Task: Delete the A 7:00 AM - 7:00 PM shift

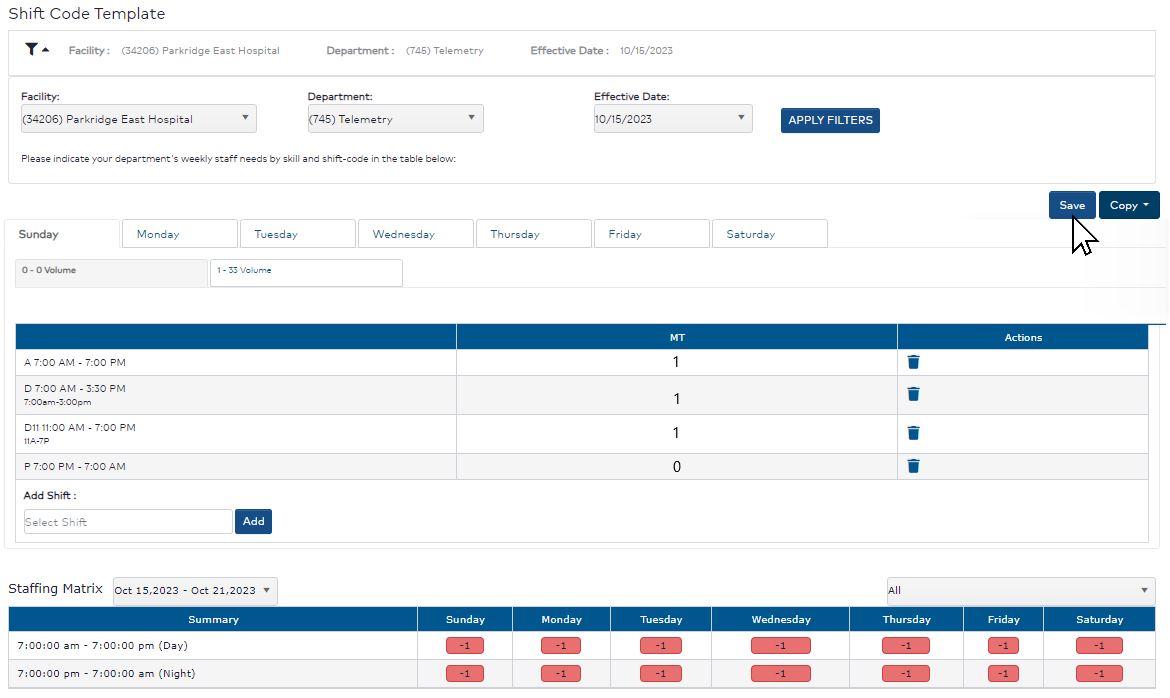Action: pos(913,361)
